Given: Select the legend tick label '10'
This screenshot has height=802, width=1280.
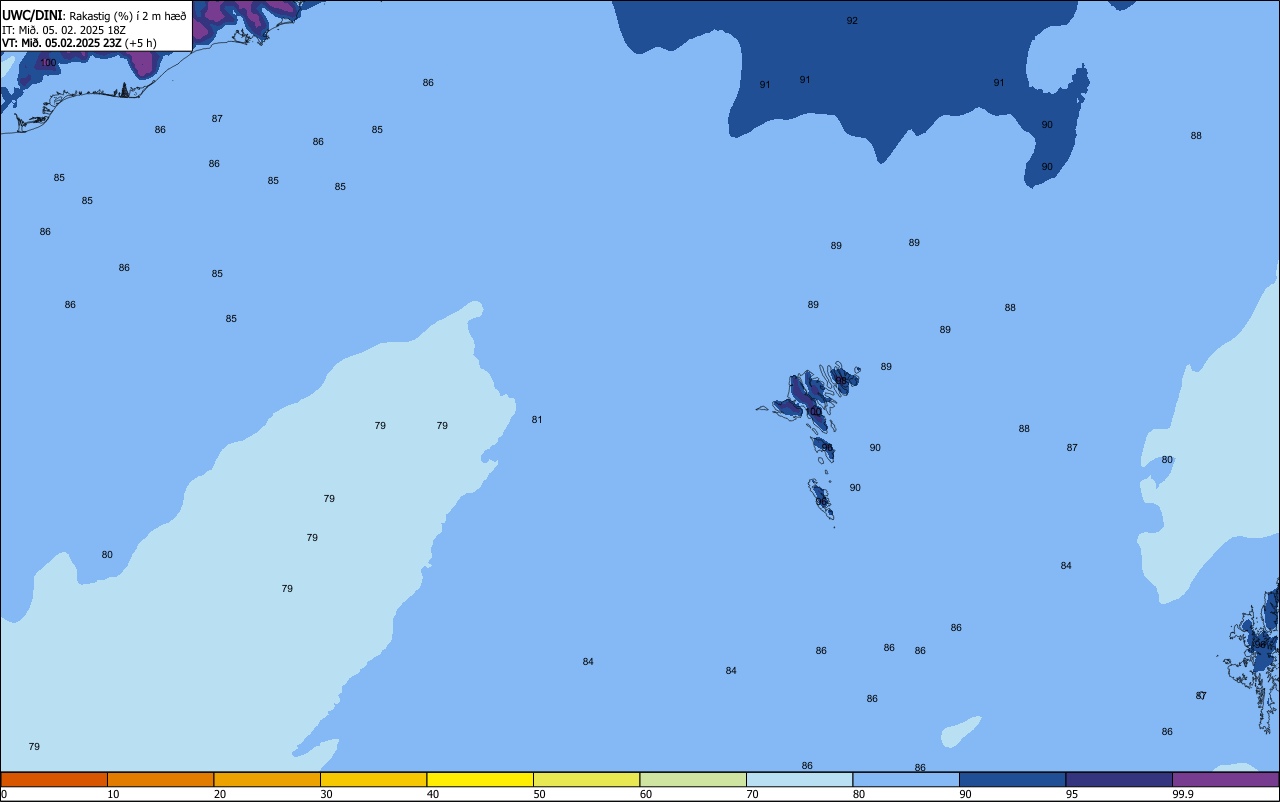Looking at the screenshot, I should [x=114, y=794].
